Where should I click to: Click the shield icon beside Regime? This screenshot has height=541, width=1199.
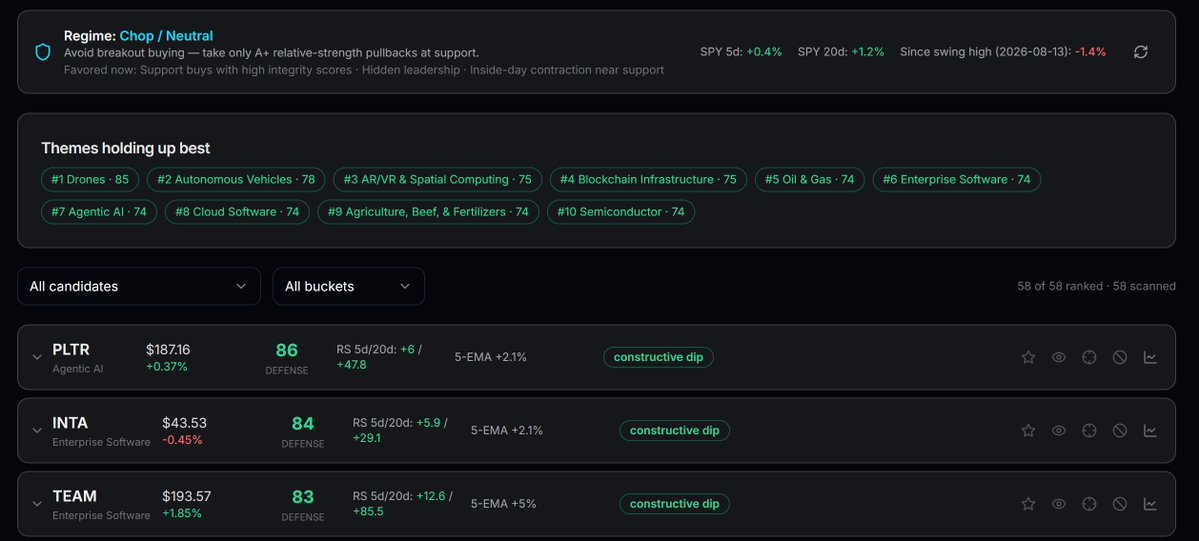[44, 52]
